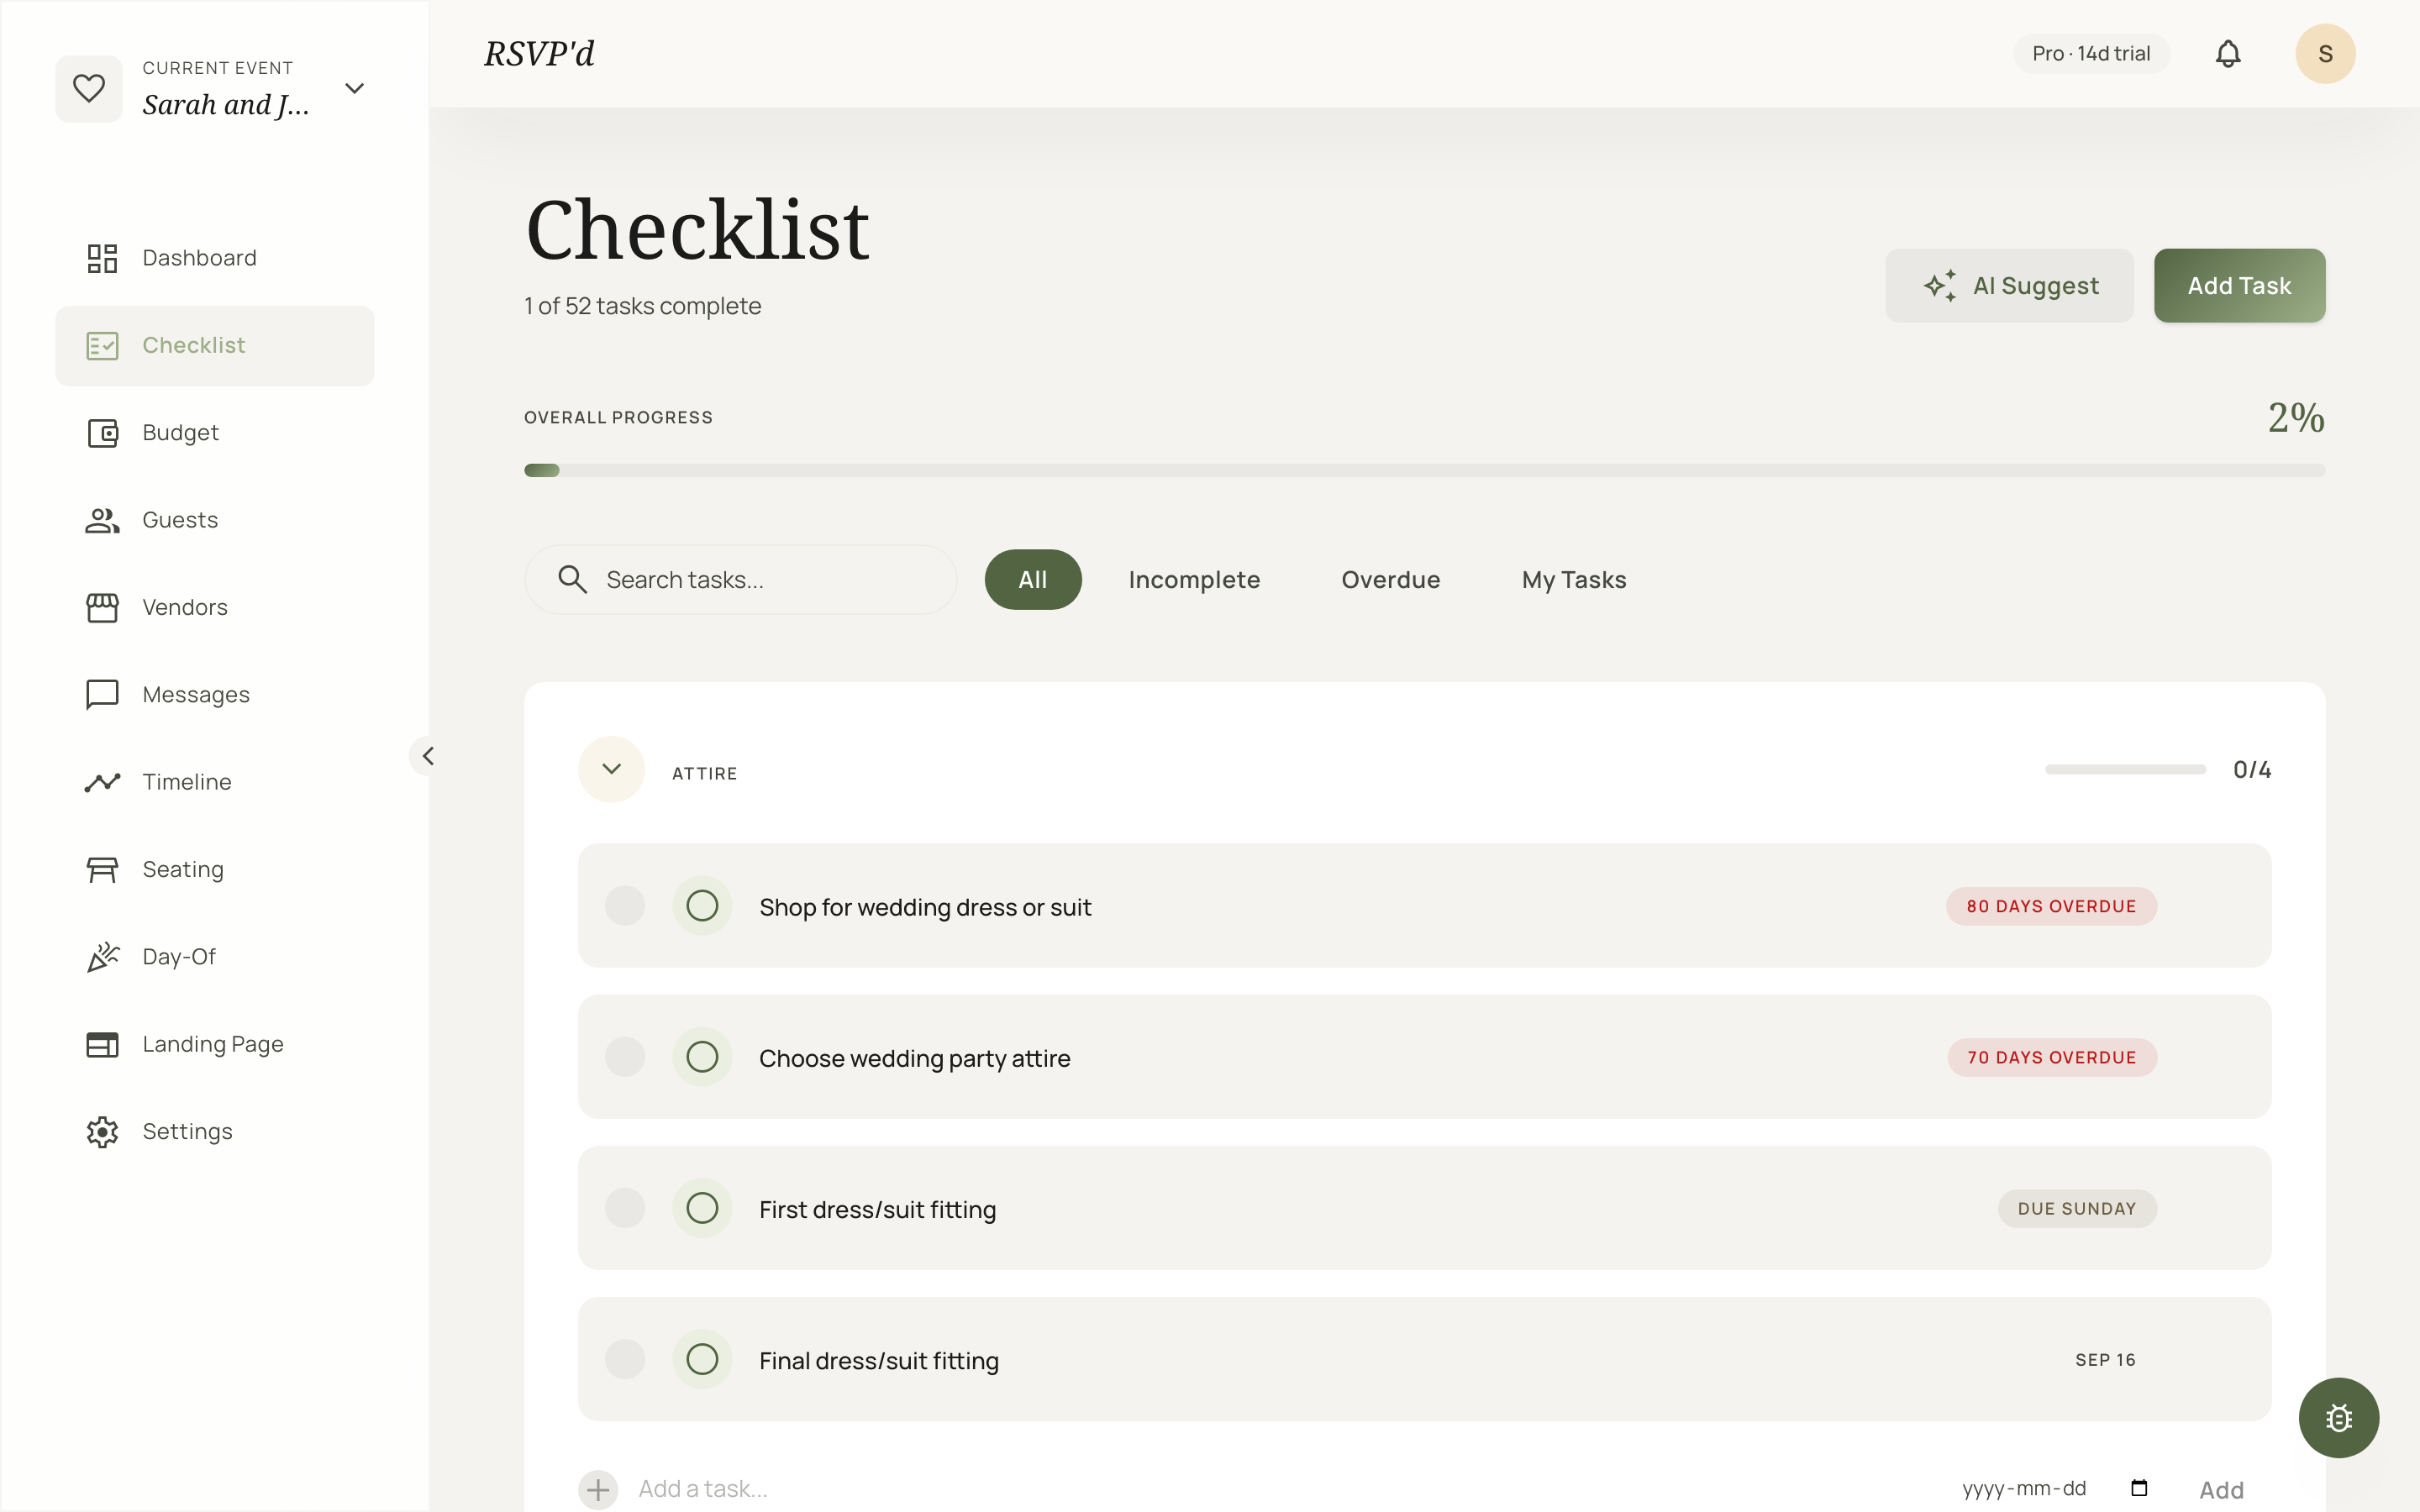This screenshot has height=1512, width=2420.
Task: Click the Messages chat bubble icon
Action: click(x=102, y=695)
